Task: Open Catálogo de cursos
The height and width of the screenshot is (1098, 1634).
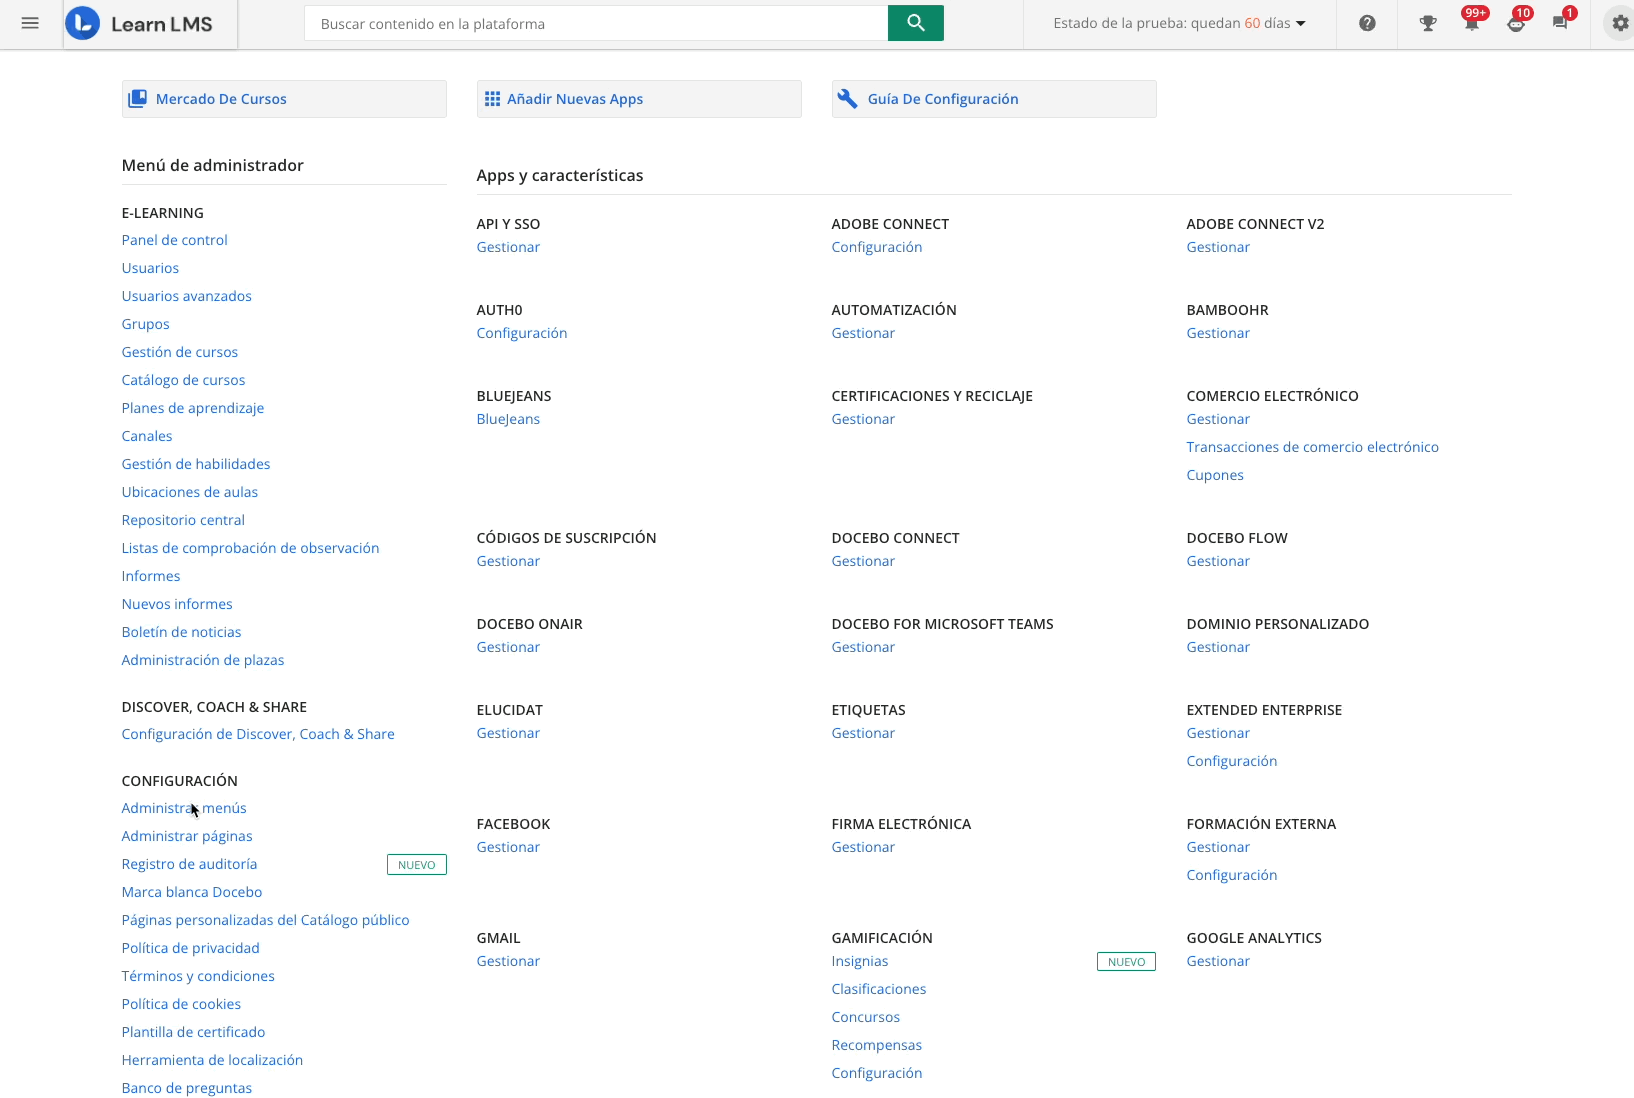Action: click(183, 380)
